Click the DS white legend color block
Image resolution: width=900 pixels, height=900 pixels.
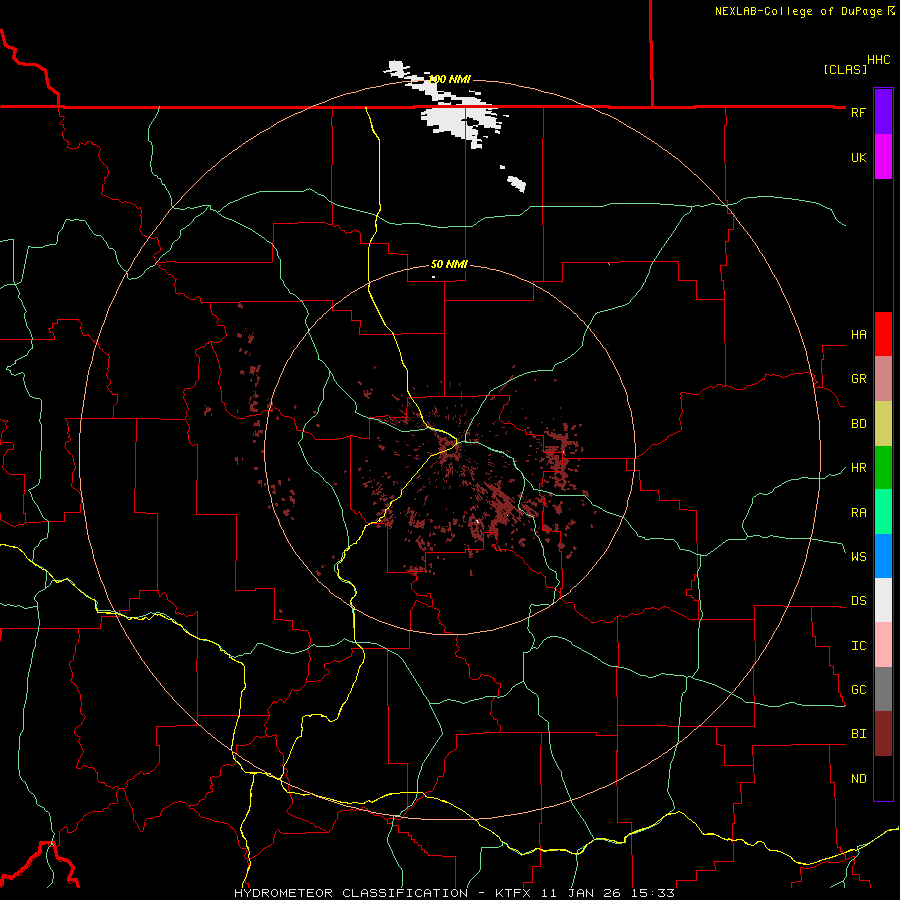coord(883,600)
